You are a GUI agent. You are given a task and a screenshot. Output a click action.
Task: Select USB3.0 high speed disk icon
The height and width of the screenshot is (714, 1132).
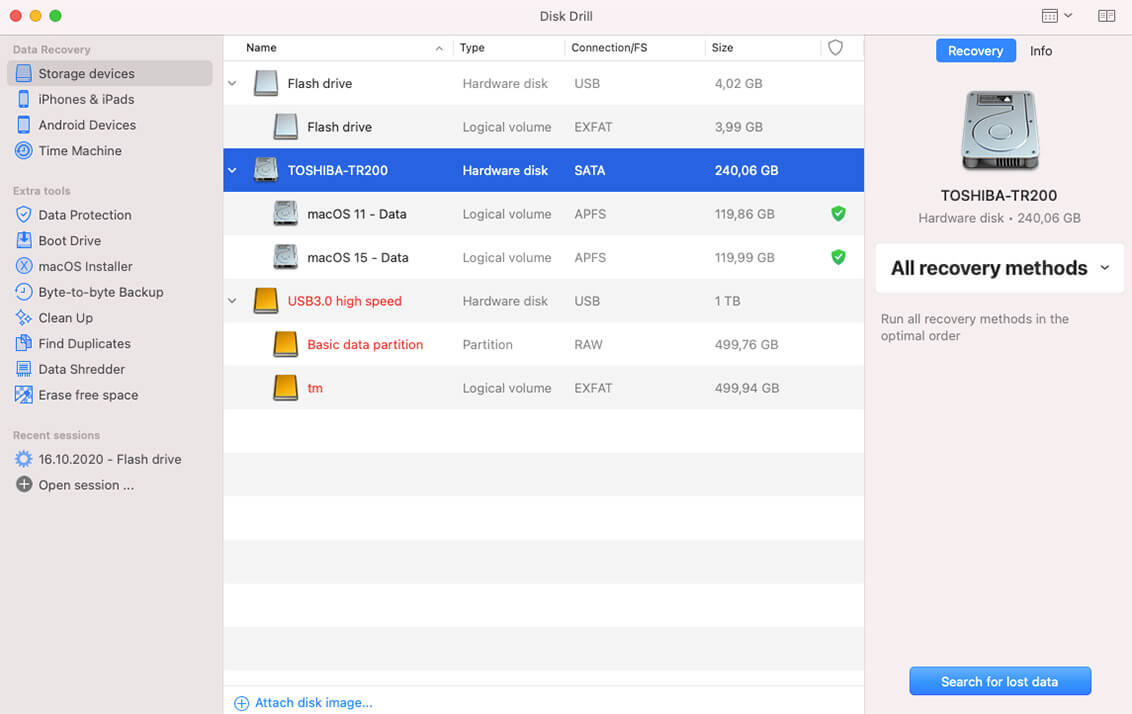[266, 301]
